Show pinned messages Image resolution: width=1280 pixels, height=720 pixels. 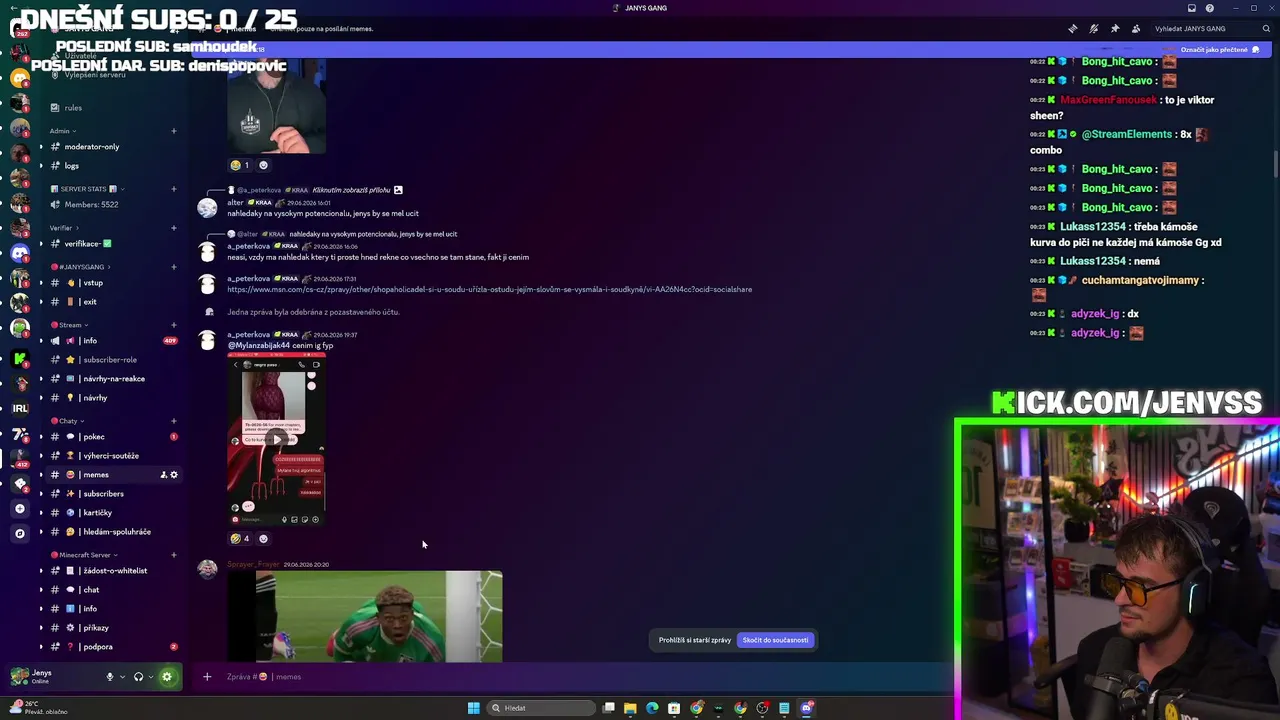1115,29
